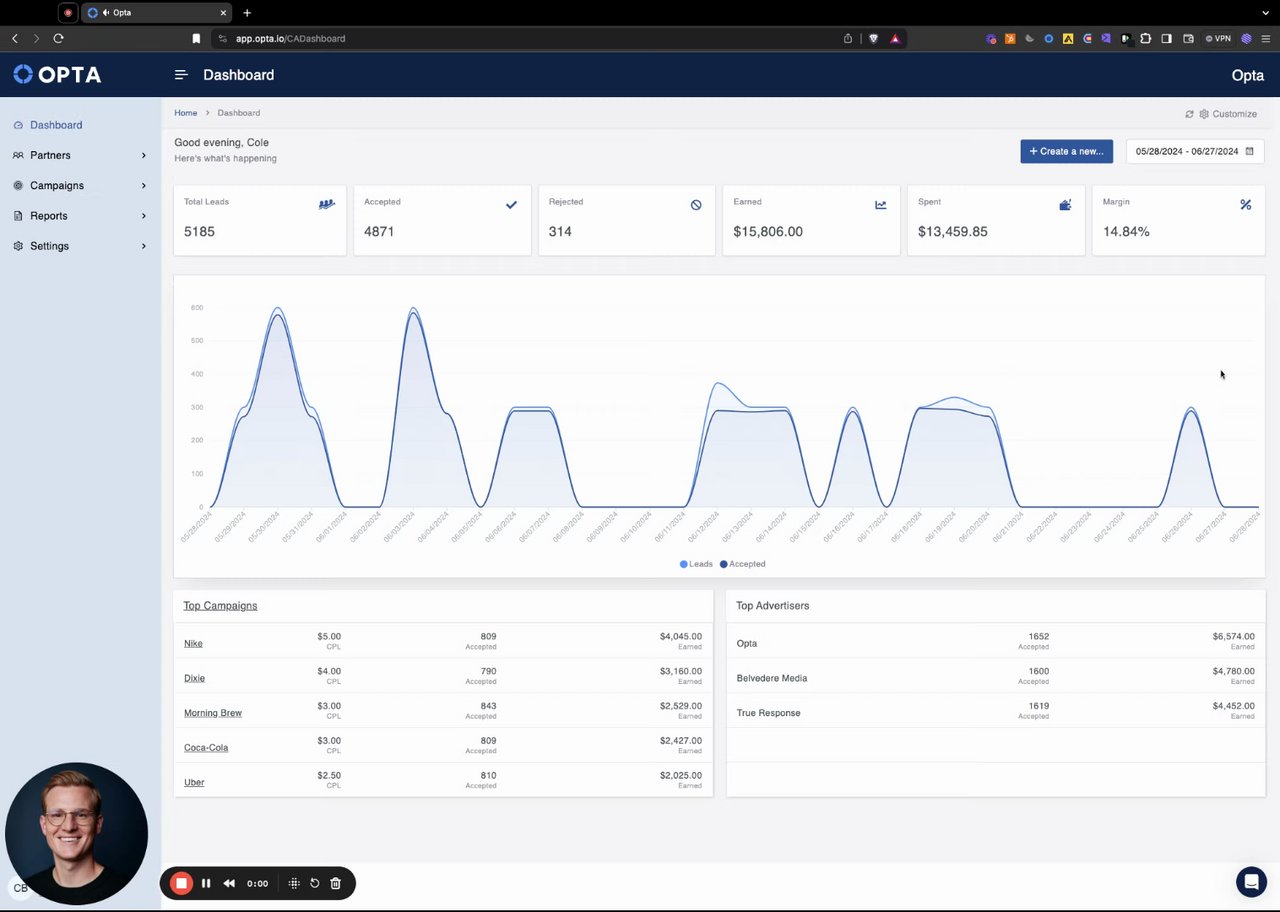Expand the Campaigns sidebar menu
This screenshot has width=1280, height=912.
coord(80,185)
